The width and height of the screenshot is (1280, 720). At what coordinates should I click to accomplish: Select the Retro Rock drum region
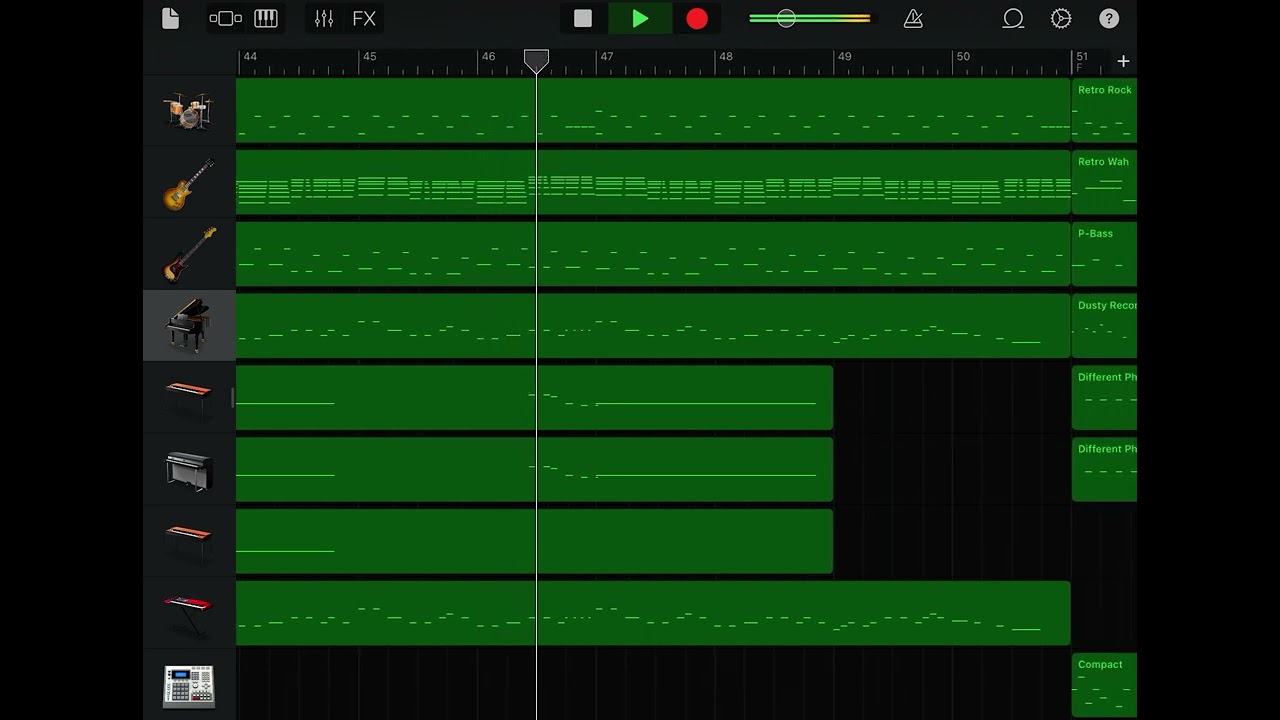click(1104, 110)
